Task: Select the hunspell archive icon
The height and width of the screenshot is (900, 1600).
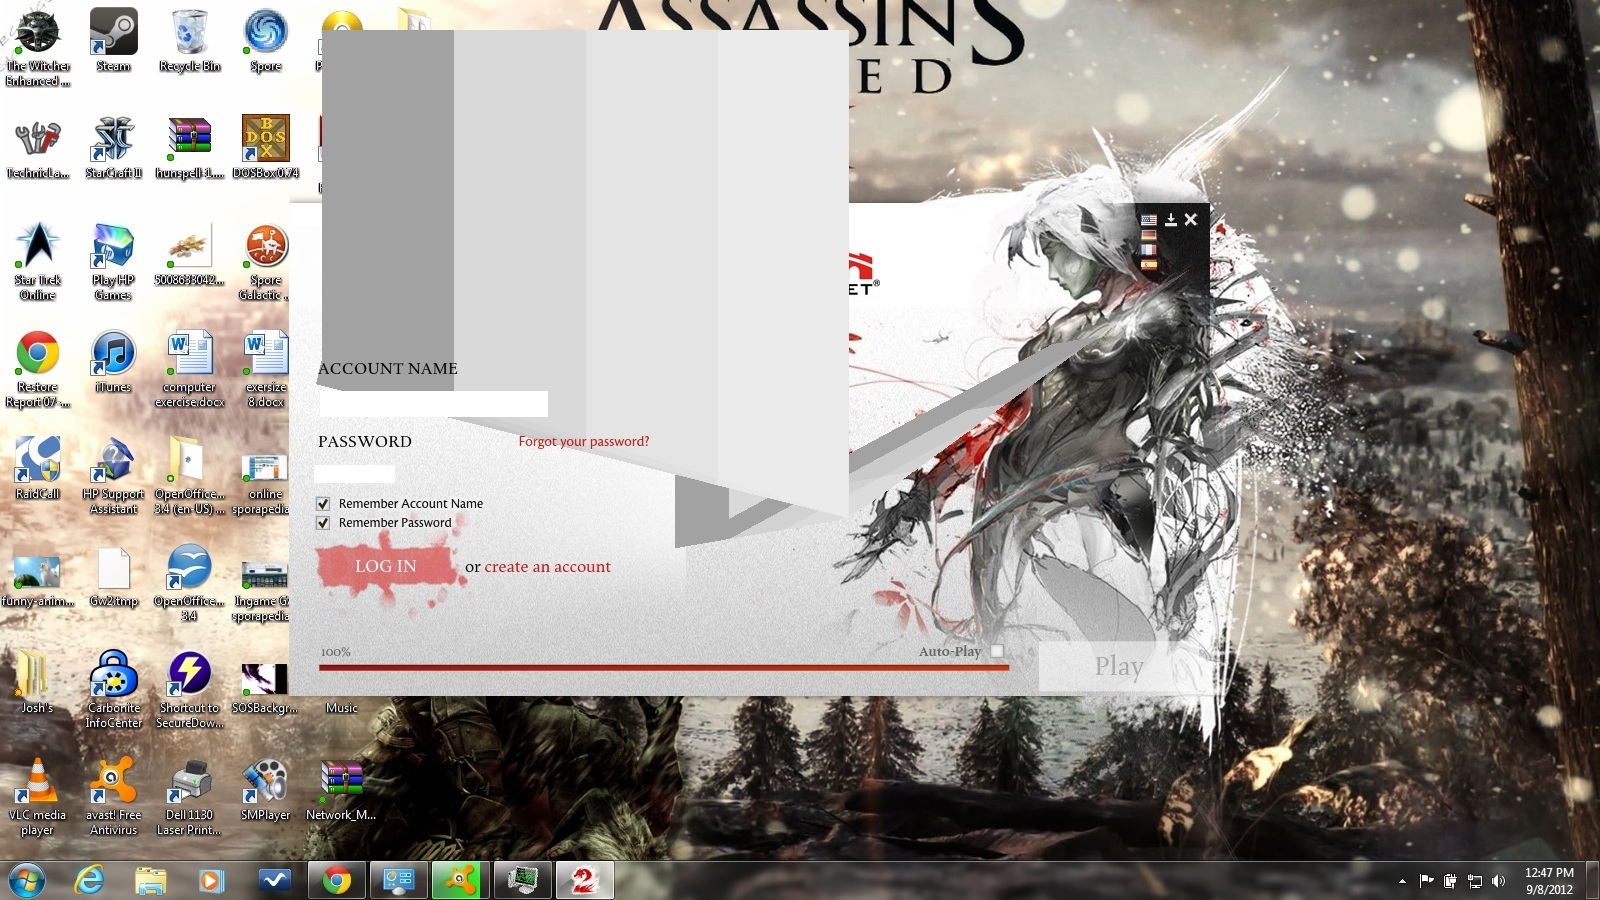Action: pyautogui.click(x=190, y=147)
